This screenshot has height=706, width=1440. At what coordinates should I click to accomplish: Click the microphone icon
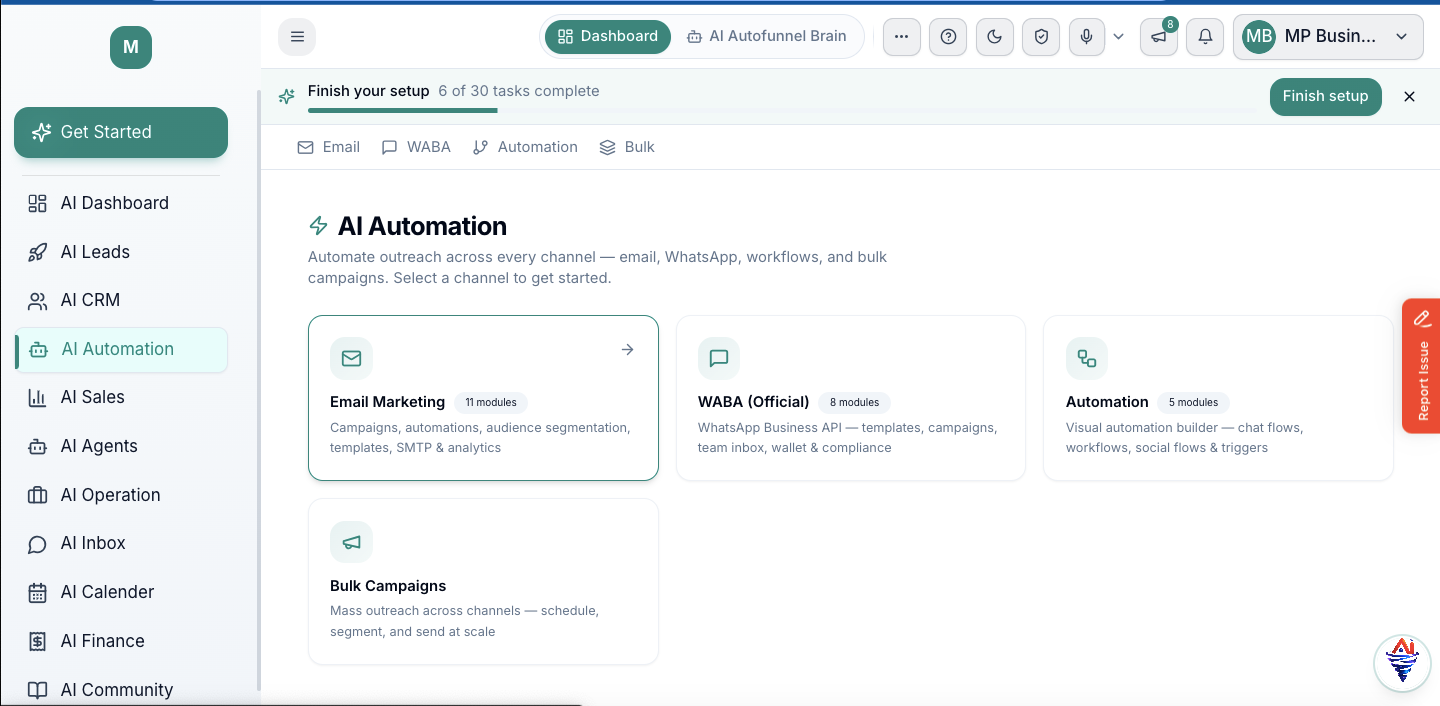coord(1086,37)
